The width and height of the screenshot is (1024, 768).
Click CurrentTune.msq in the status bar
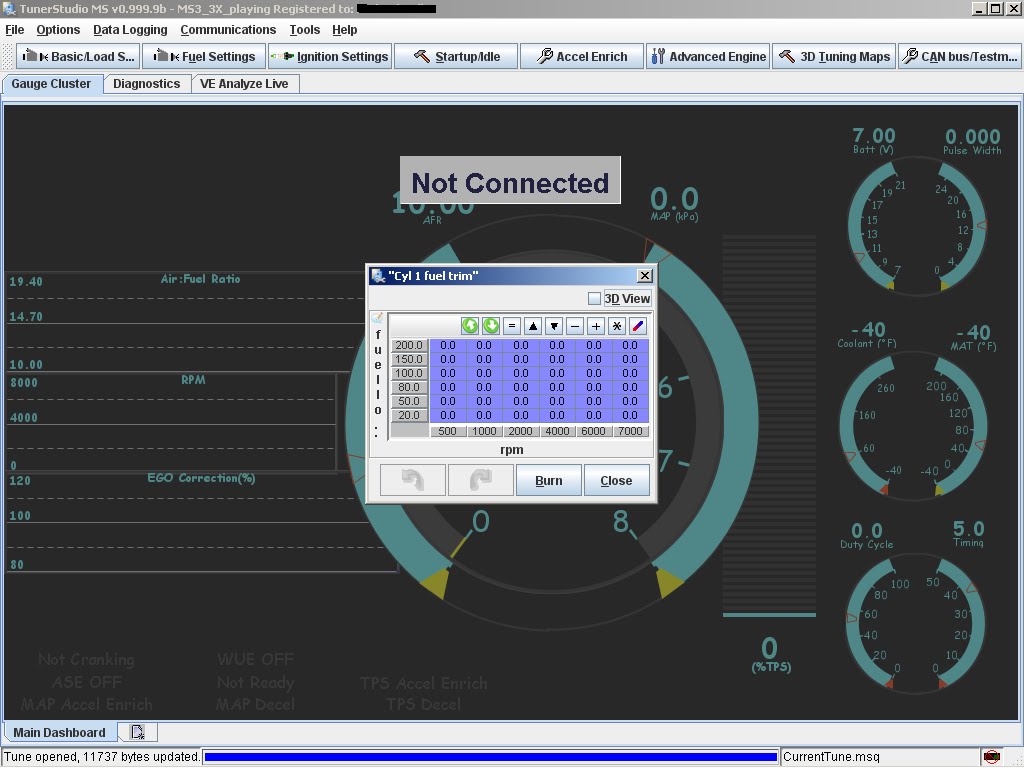(x=831, y=757)
